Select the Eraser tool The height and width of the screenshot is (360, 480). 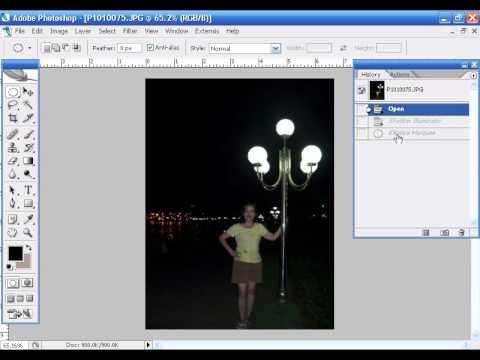tap(13, 161)
